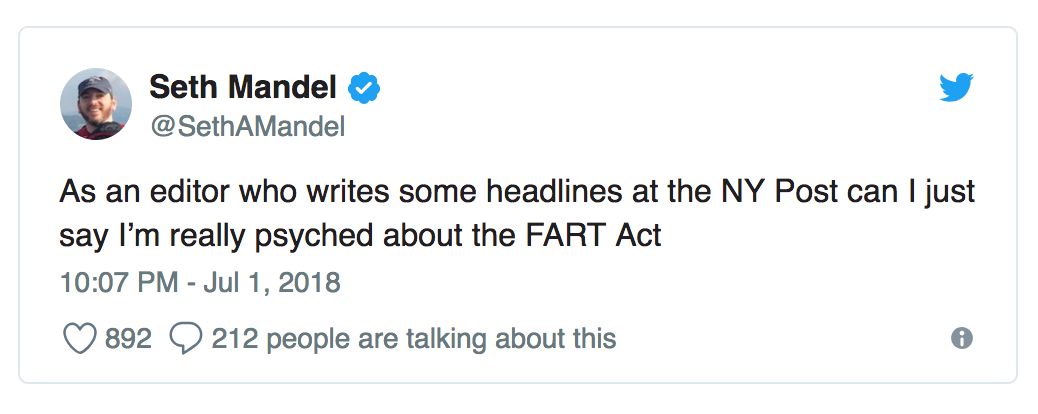Click the phrase 'As an editor'
The height and width of the screenshot is (414, 1038).
click(142, 192)
